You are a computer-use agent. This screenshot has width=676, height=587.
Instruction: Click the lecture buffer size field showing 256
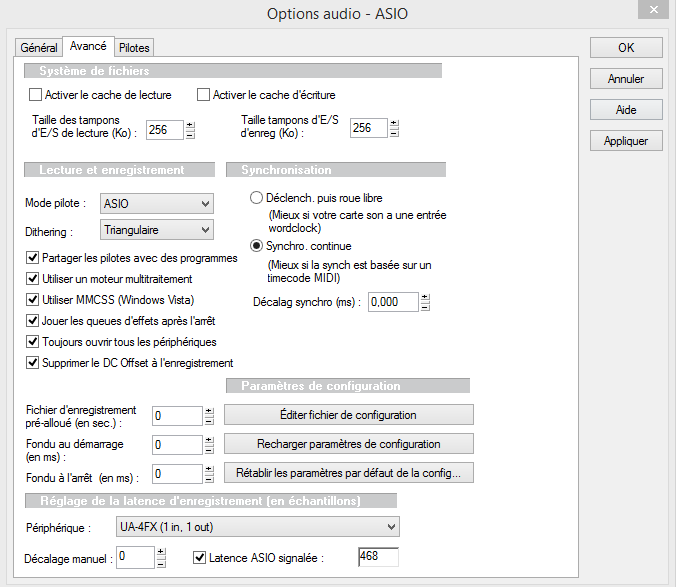[165, 130]
